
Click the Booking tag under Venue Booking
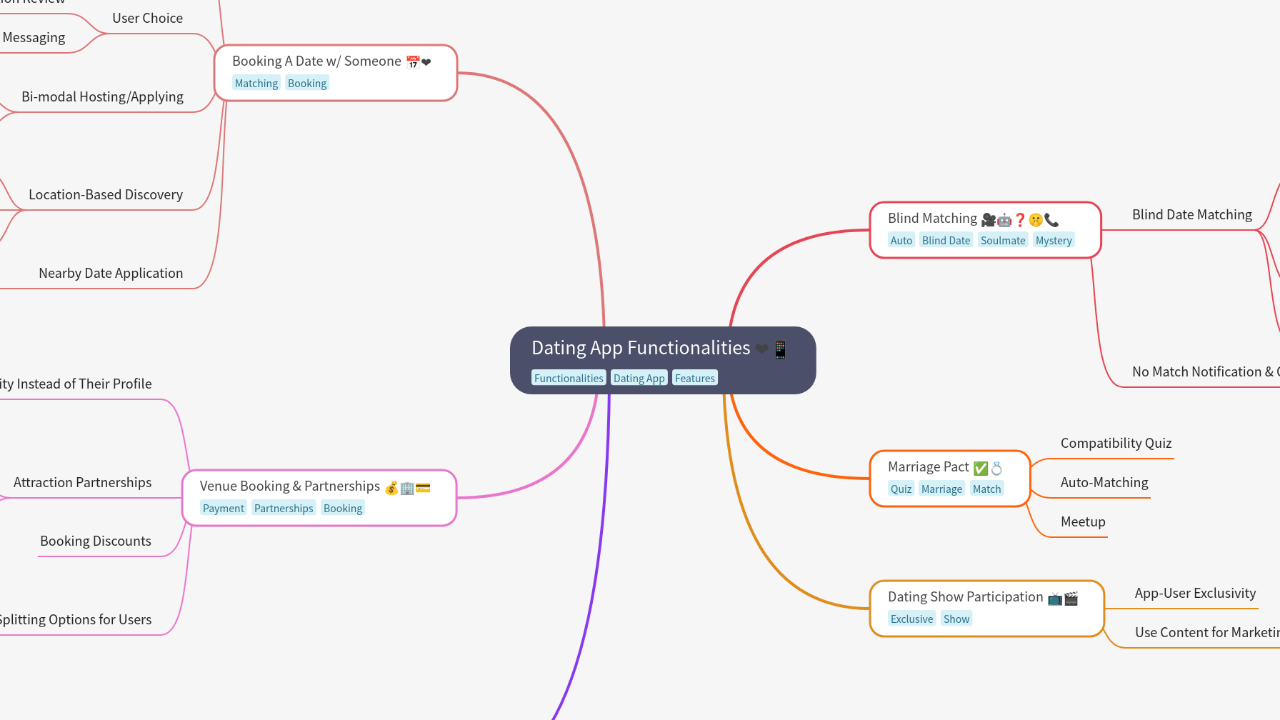point(343,508)
